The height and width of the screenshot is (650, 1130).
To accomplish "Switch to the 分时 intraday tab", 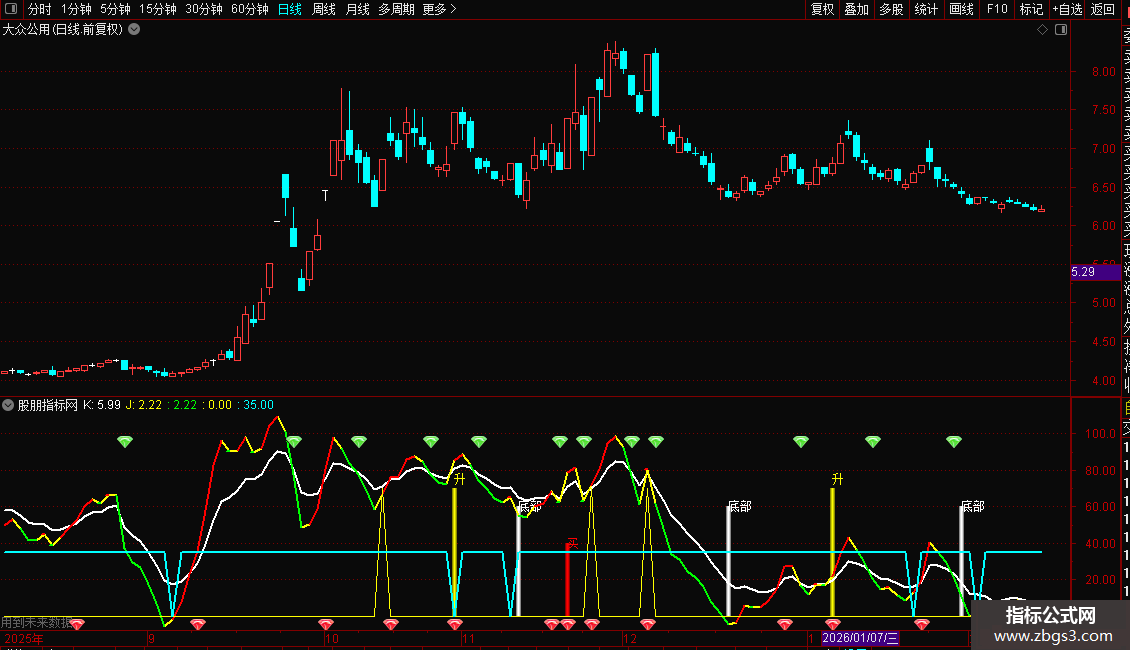I will (x=39, y=9).
